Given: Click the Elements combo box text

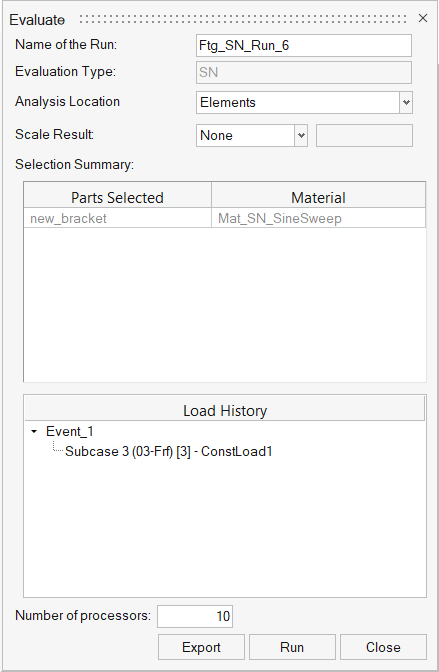Looking at the screenshot, I should pos(228,102).
